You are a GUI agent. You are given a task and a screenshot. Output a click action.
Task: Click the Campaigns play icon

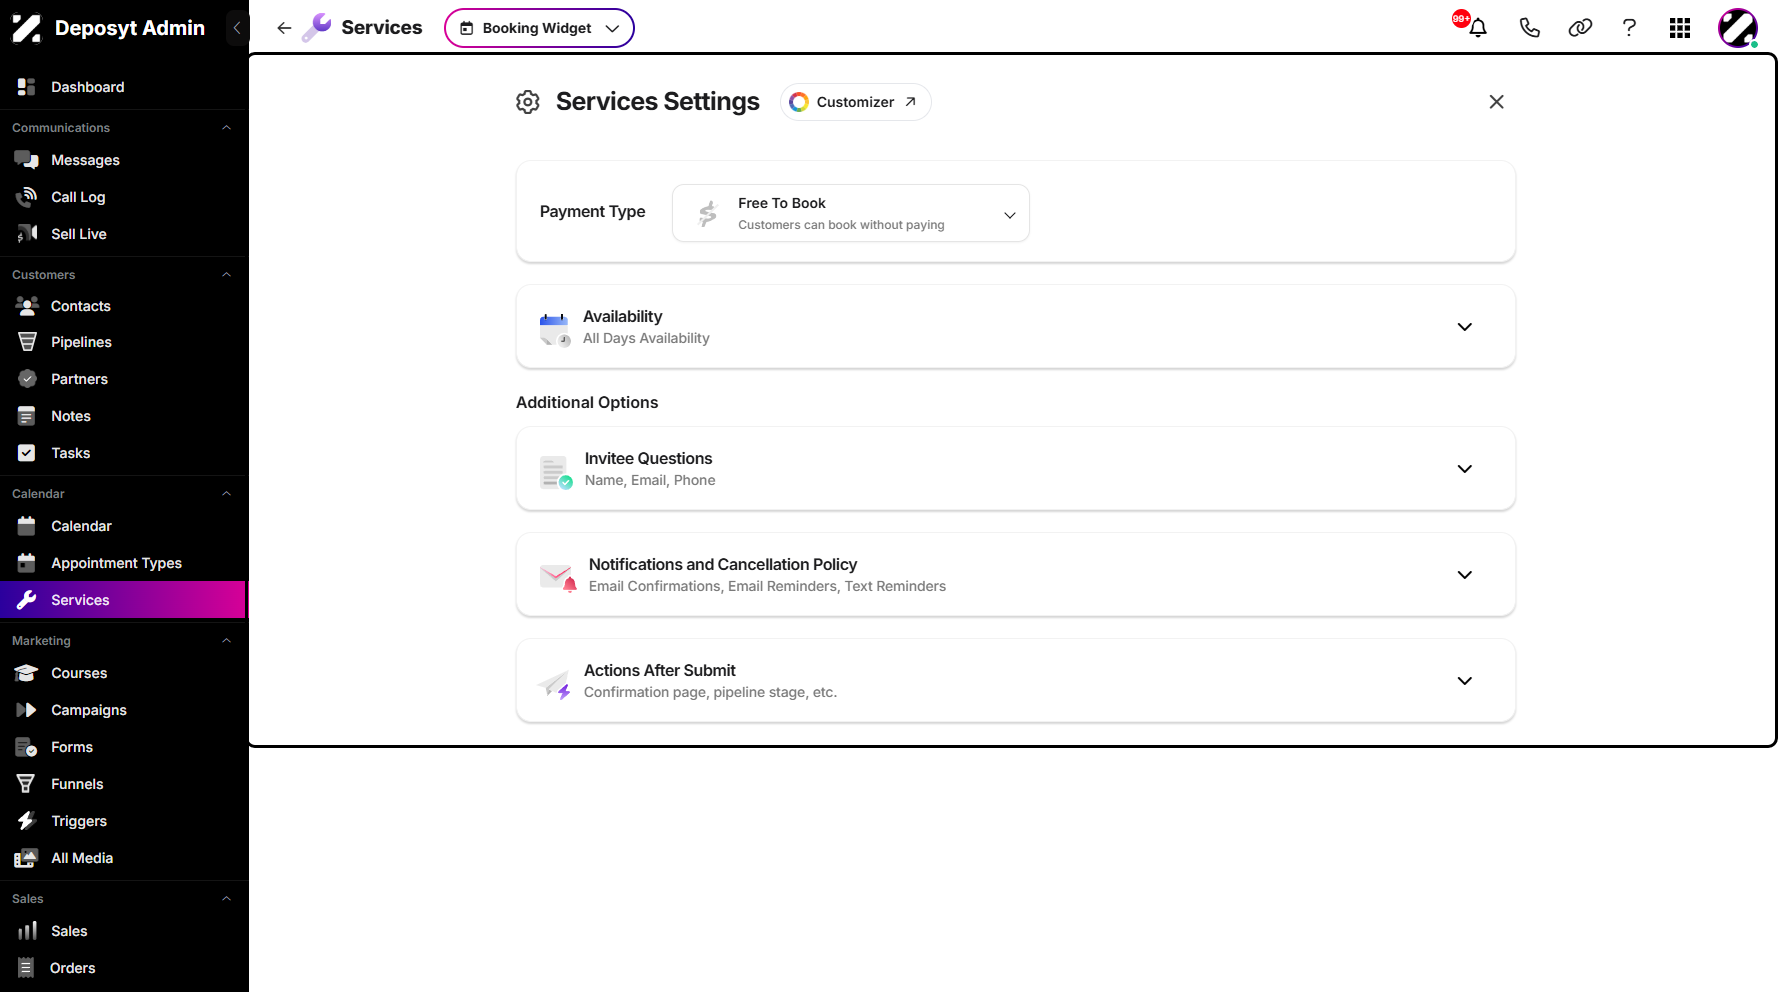point(27,710)
